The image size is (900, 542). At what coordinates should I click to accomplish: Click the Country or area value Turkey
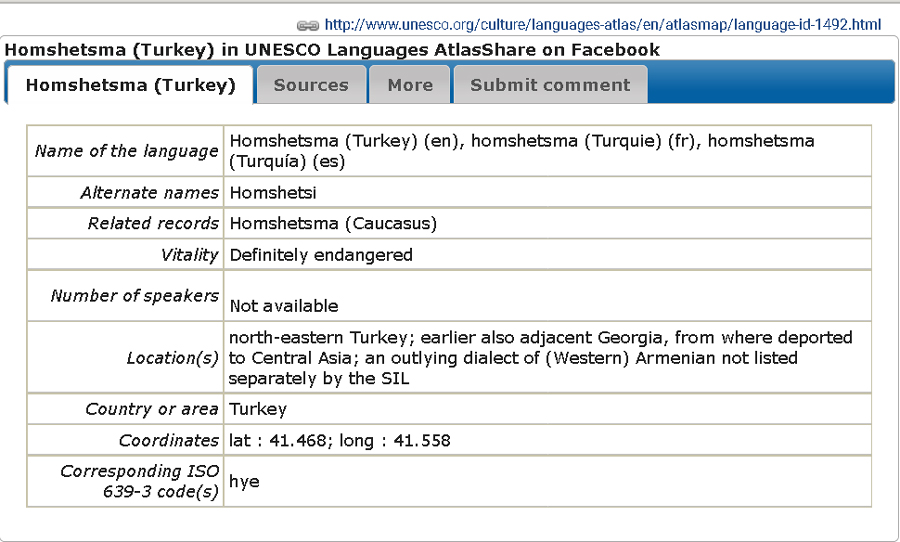tap(258, 409)
